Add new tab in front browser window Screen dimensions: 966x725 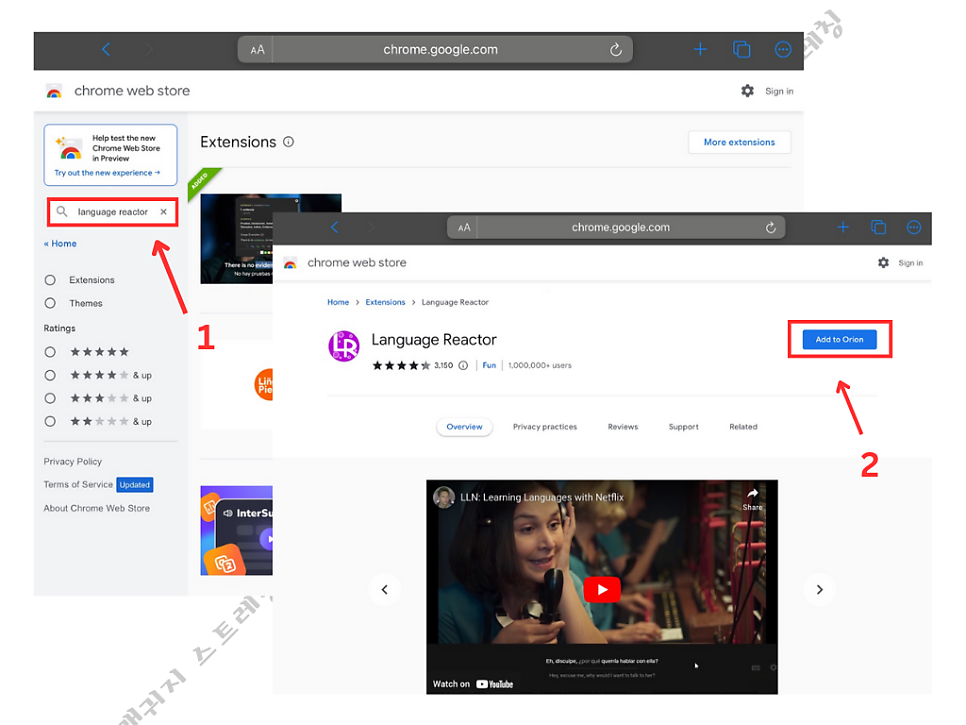pyautogui.click(x=843, y=227)
